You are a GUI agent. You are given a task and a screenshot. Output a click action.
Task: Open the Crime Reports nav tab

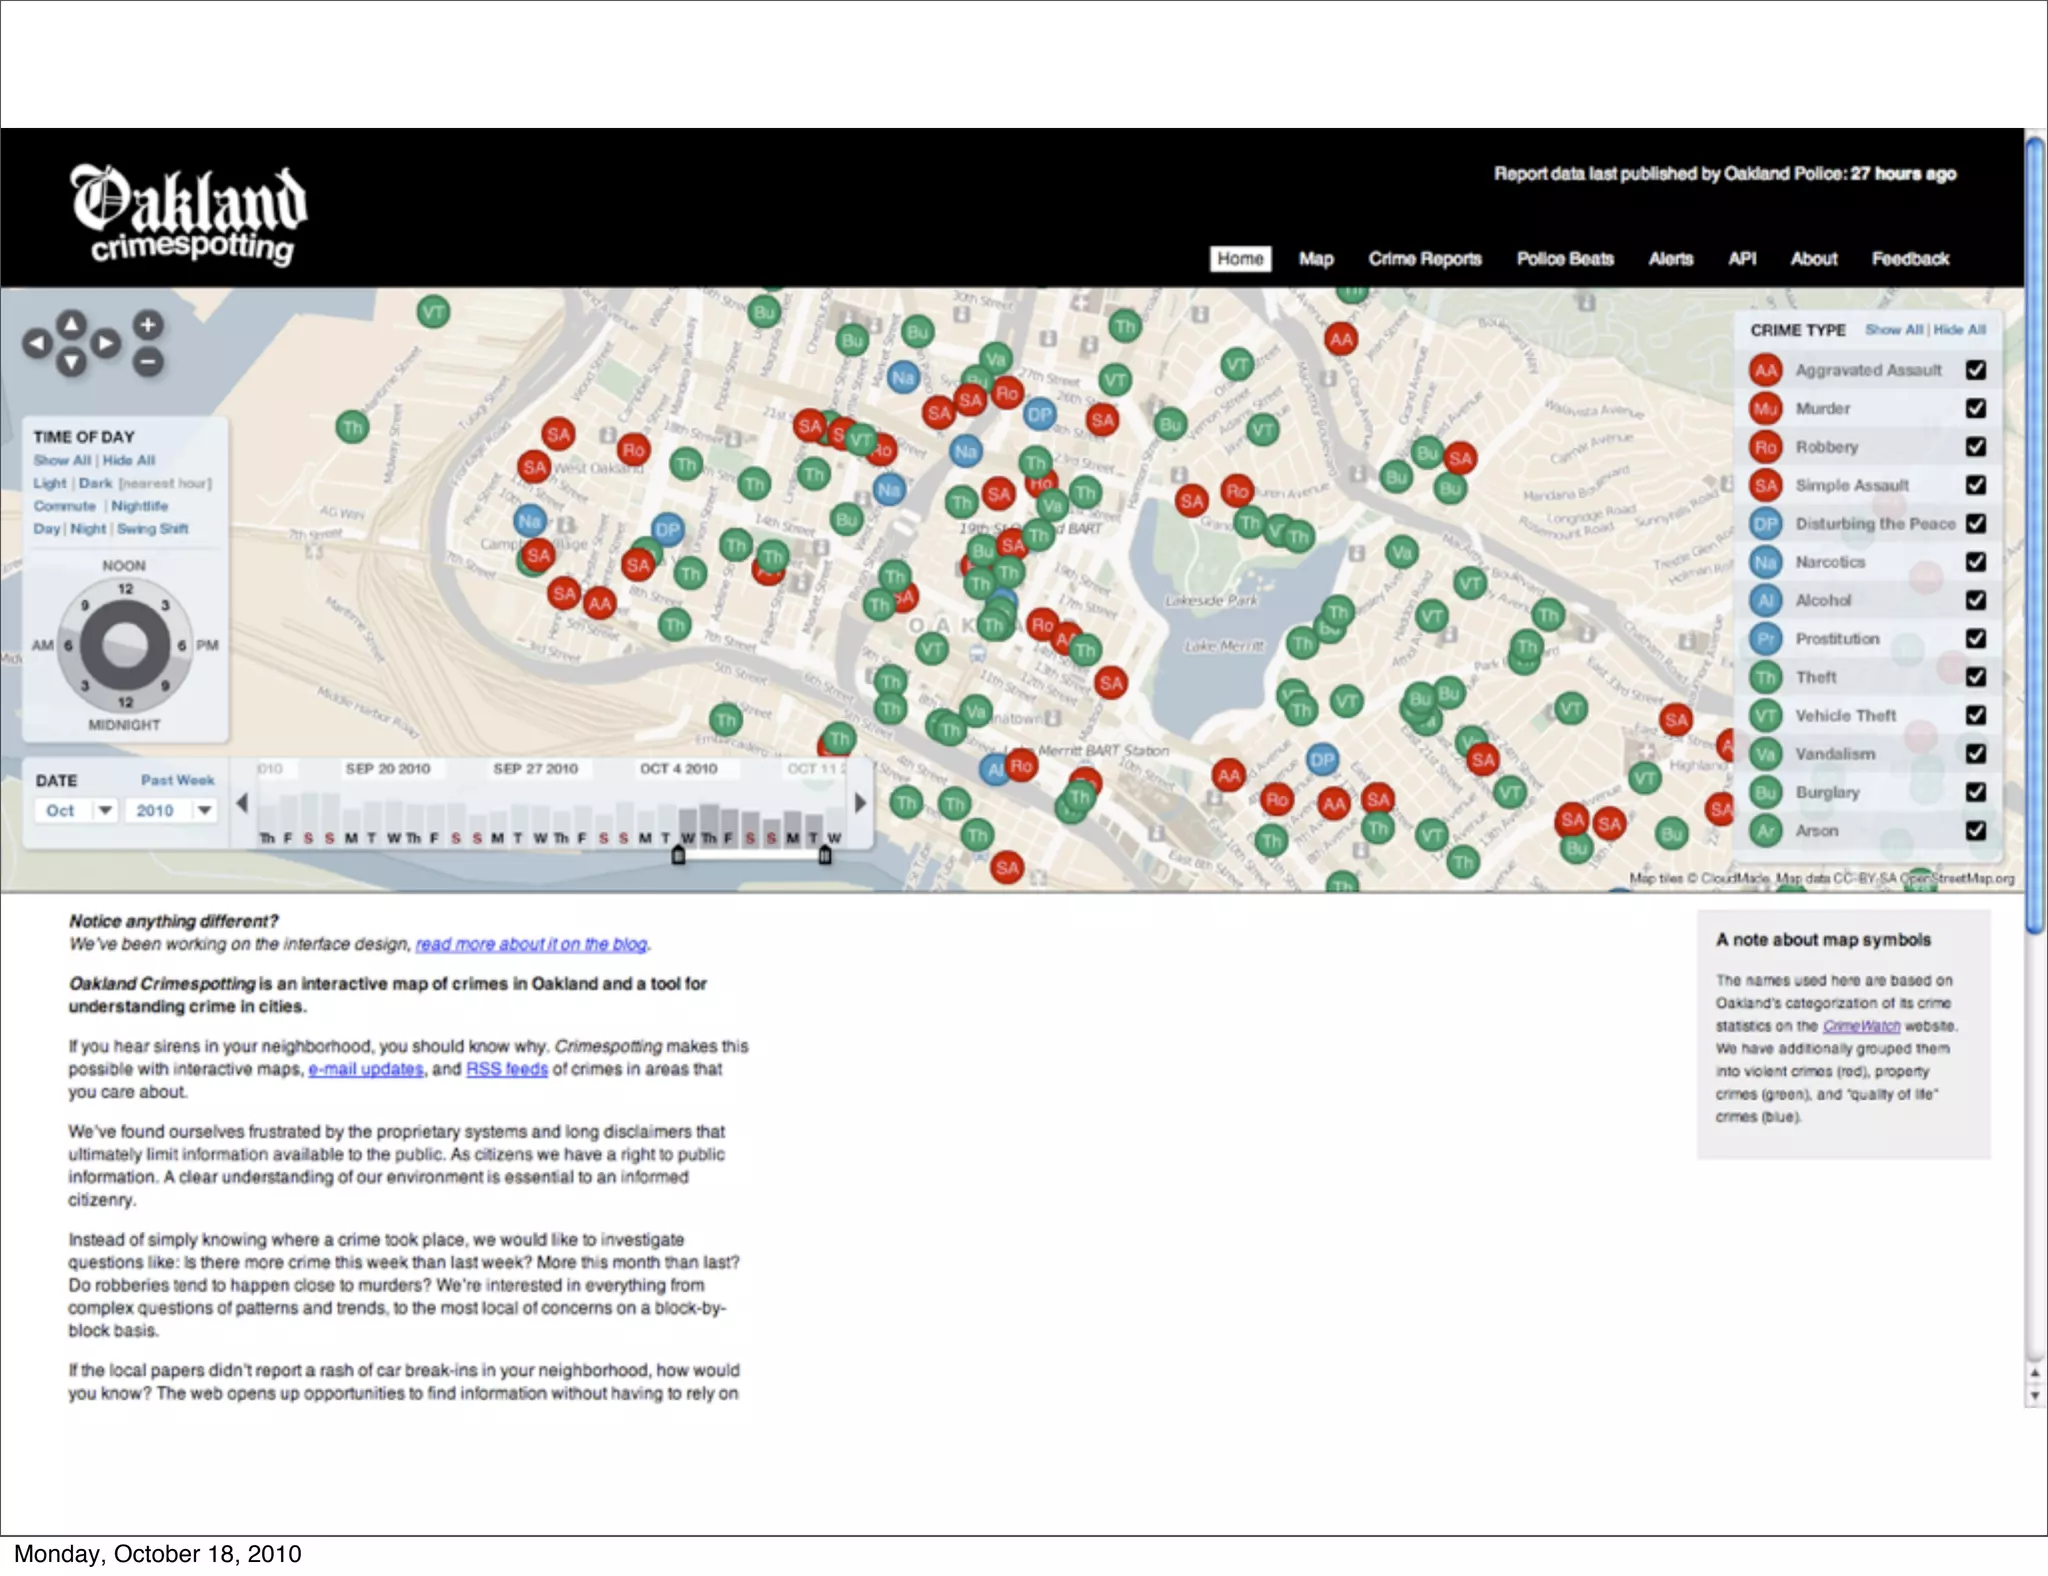1424,259
